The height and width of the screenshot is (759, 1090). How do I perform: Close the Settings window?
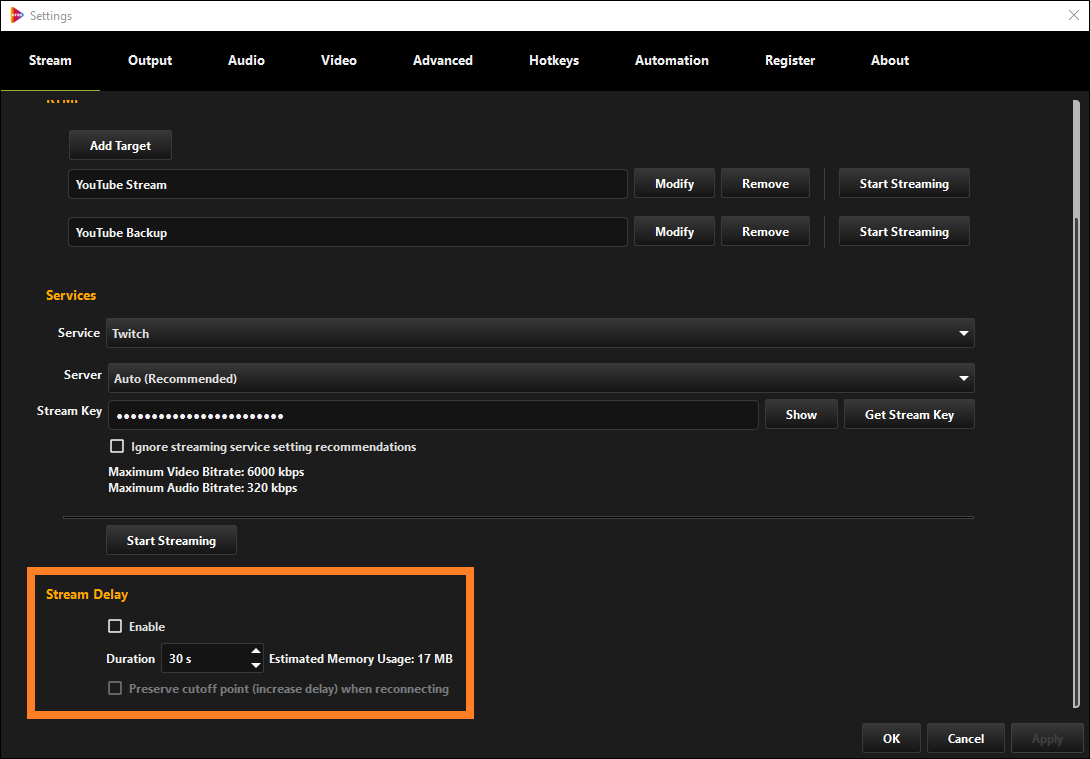pos(1073,15)
